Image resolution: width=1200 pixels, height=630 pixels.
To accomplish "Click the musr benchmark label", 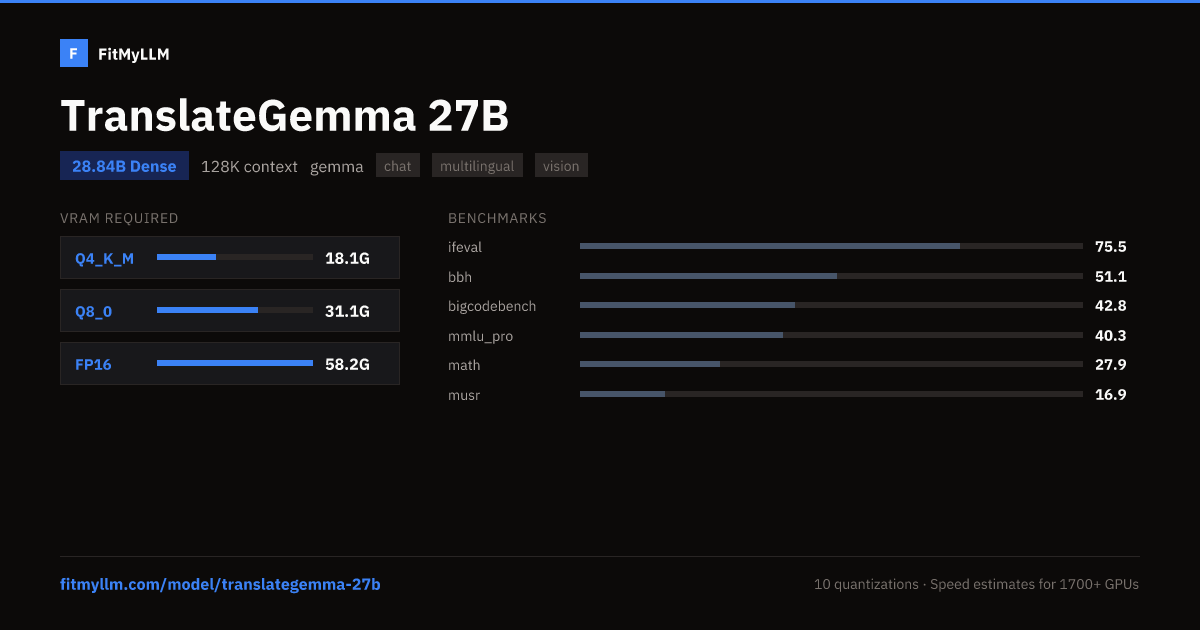I will [464, 395].
